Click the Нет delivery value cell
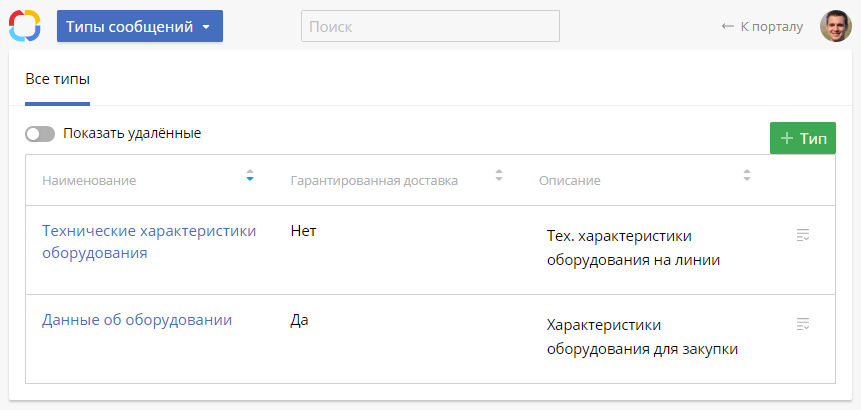Viewport: 861px width, 410px height. [x=304, y=231]
